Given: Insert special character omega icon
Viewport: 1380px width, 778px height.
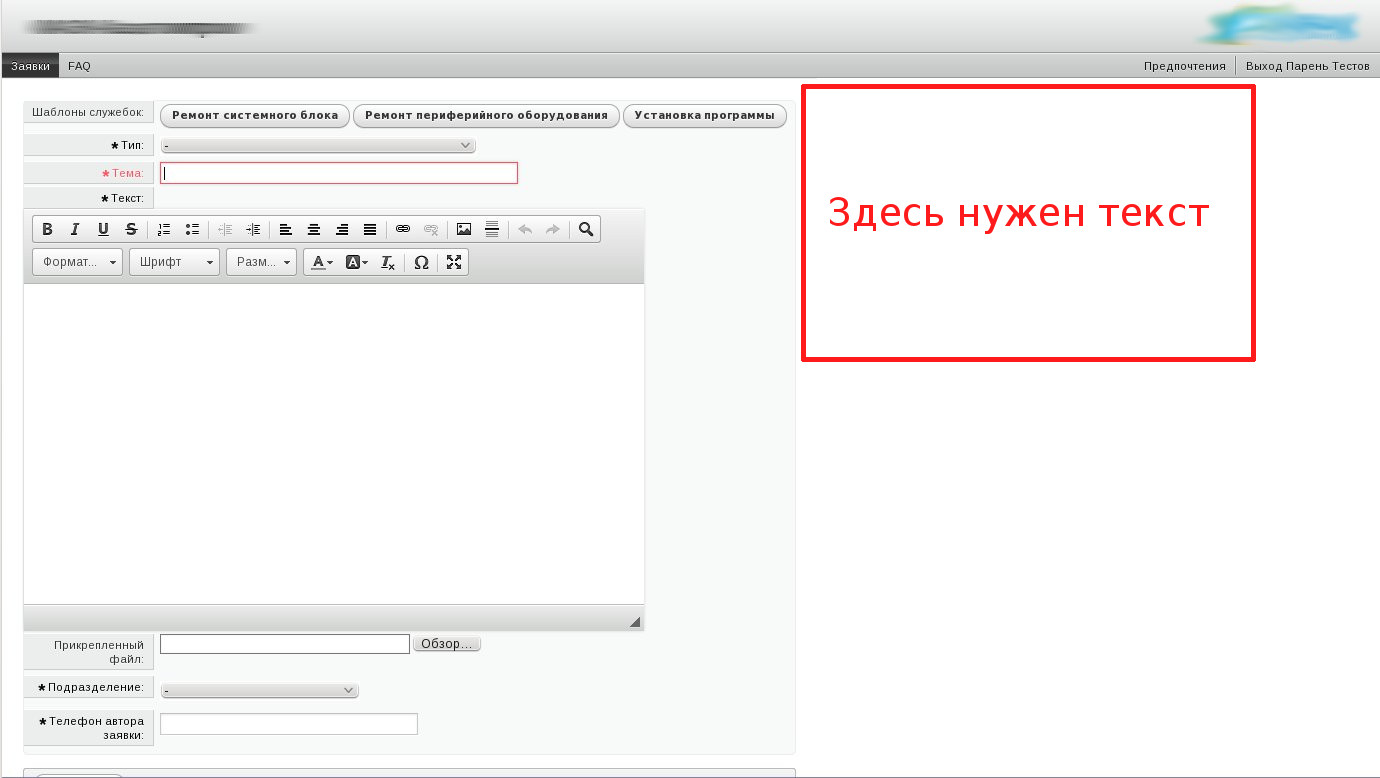Looking at the screenshot, I should point(421,262).
